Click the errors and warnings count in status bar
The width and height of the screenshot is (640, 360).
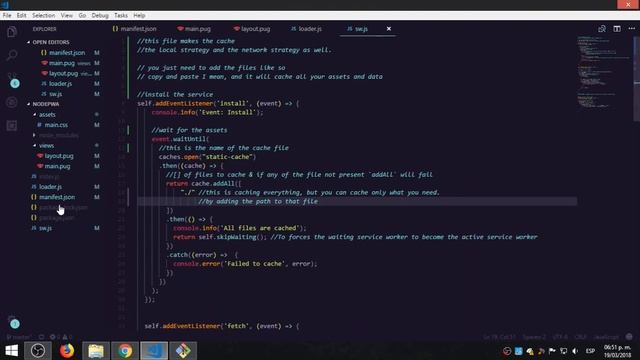coord(61,337)
